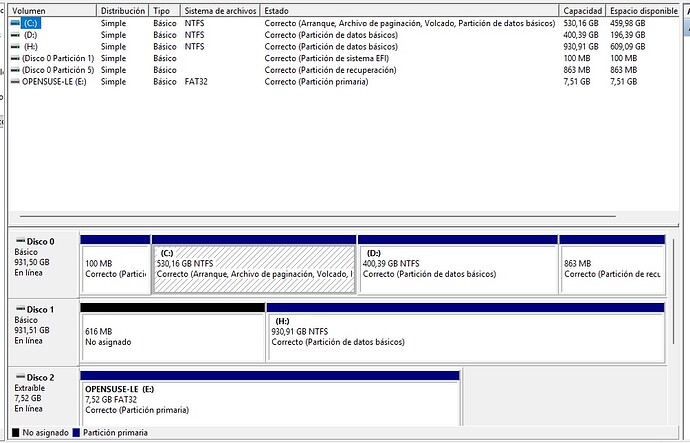
Task: Select the Disco 1 disk header icon
Action: [19, 310]
